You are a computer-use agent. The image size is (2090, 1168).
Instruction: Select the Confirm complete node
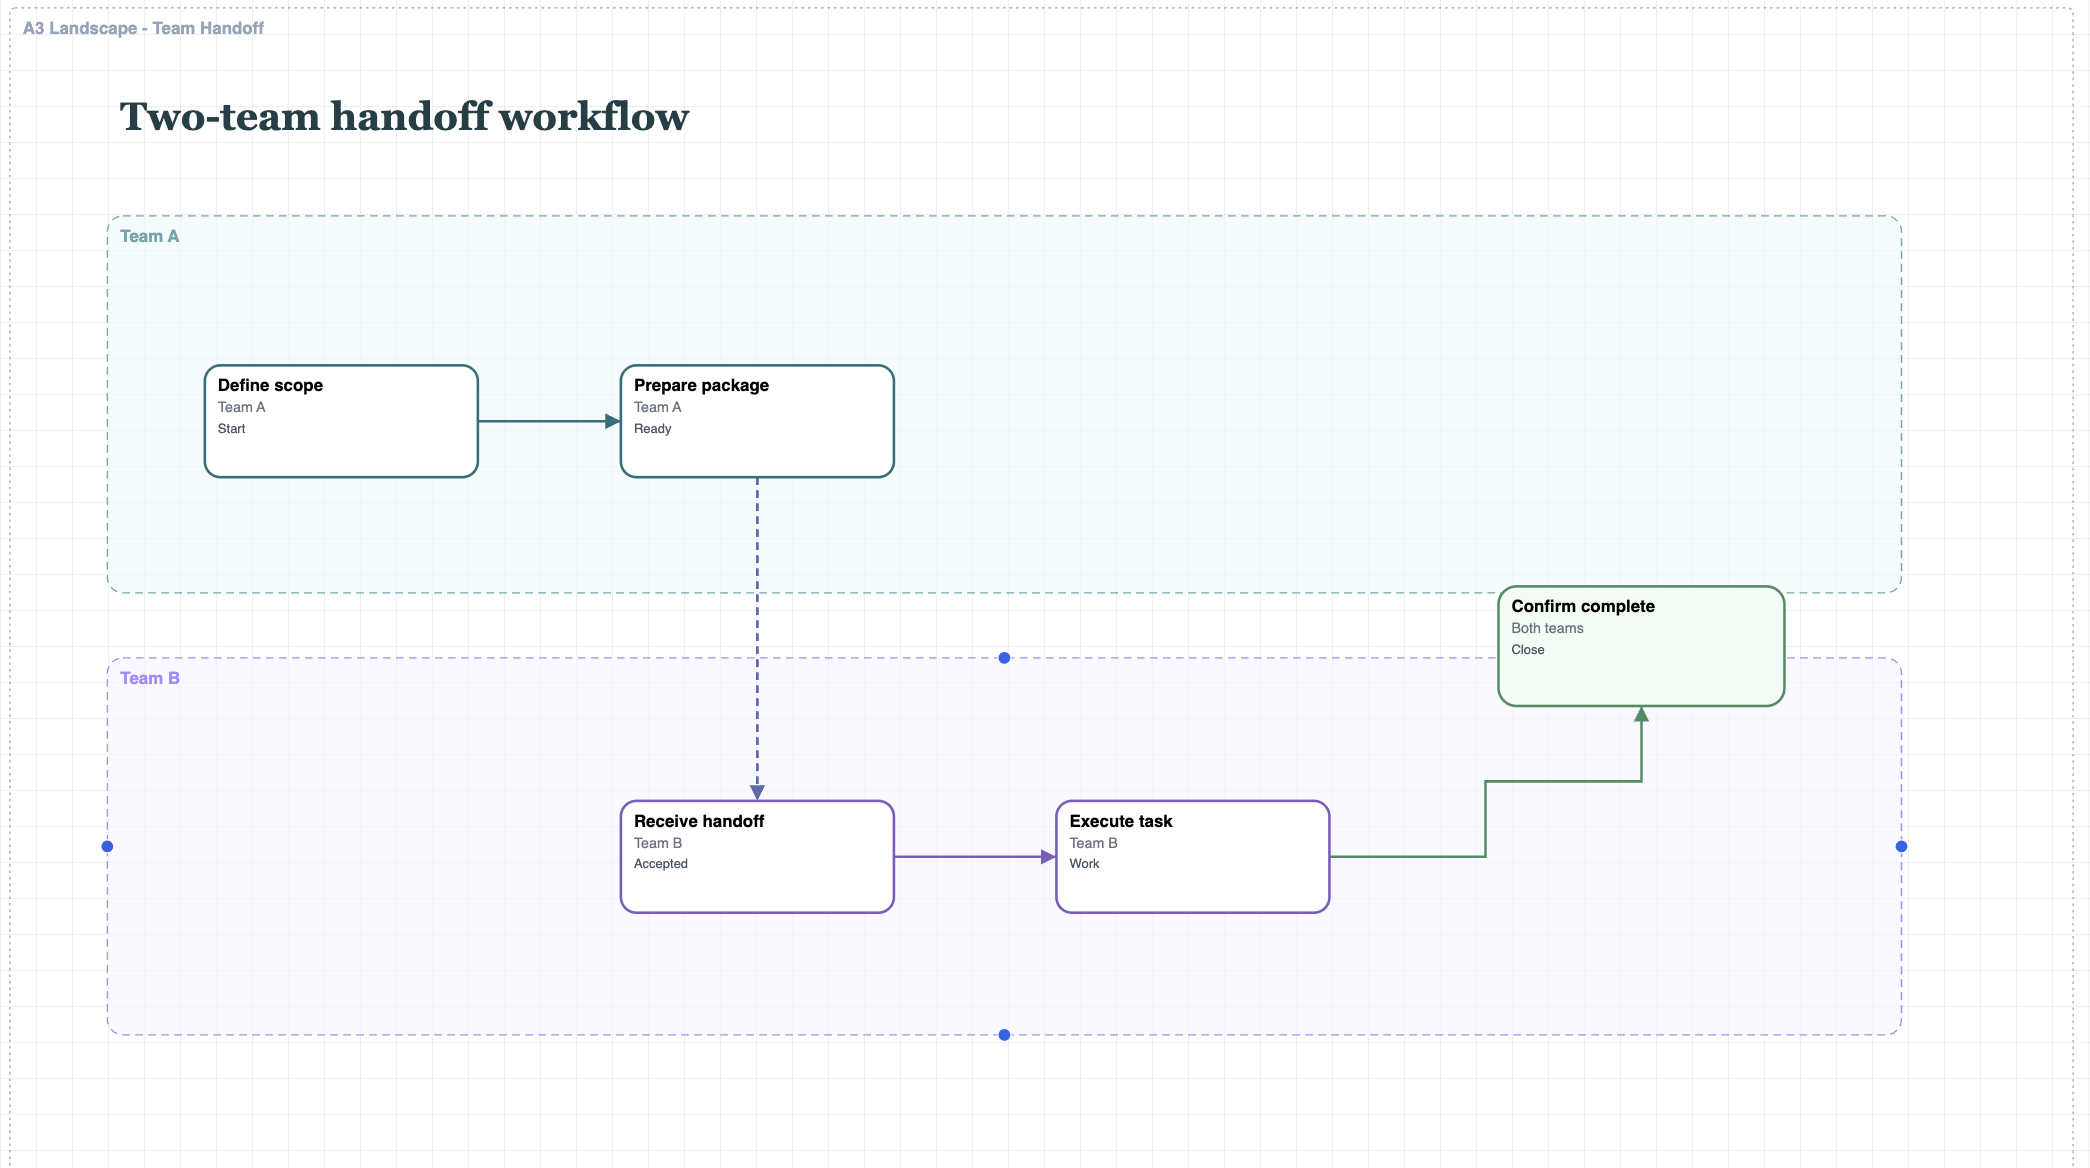[x=1641, y=646]
